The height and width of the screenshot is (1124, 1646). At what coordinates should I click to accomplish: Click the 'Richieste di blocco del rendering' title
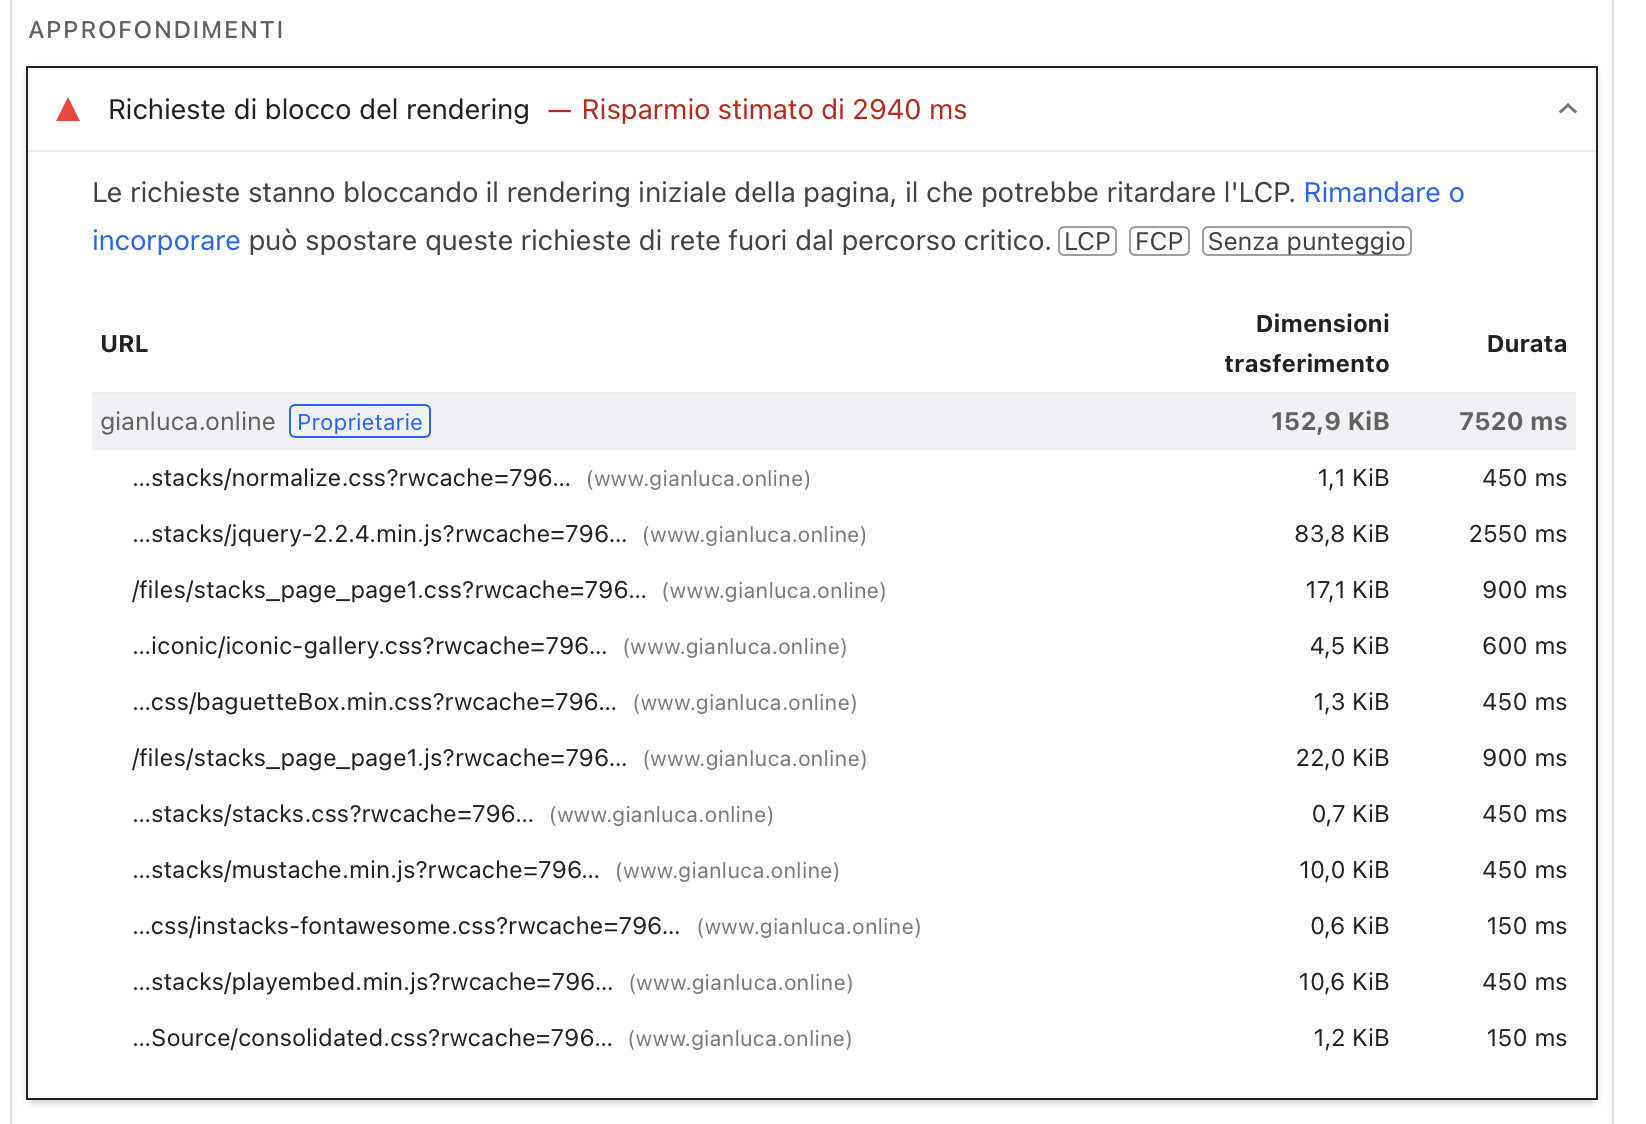[318, 110]
